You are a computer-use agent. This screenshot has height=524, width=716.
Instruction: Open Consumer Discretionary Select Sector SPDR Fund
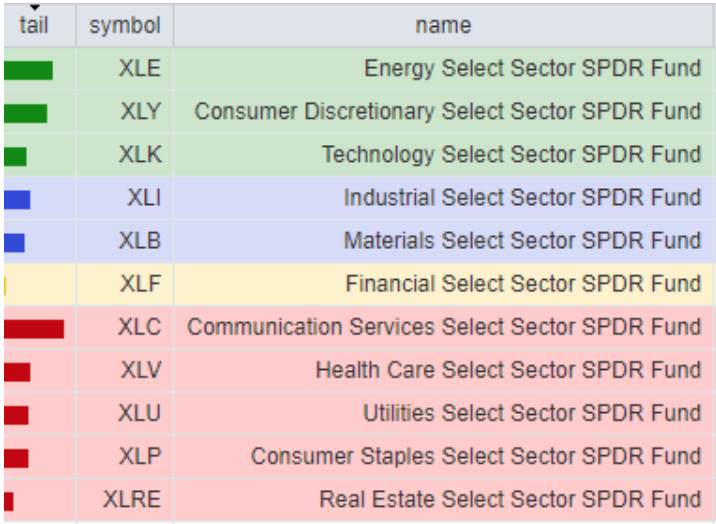pos(447,112)
